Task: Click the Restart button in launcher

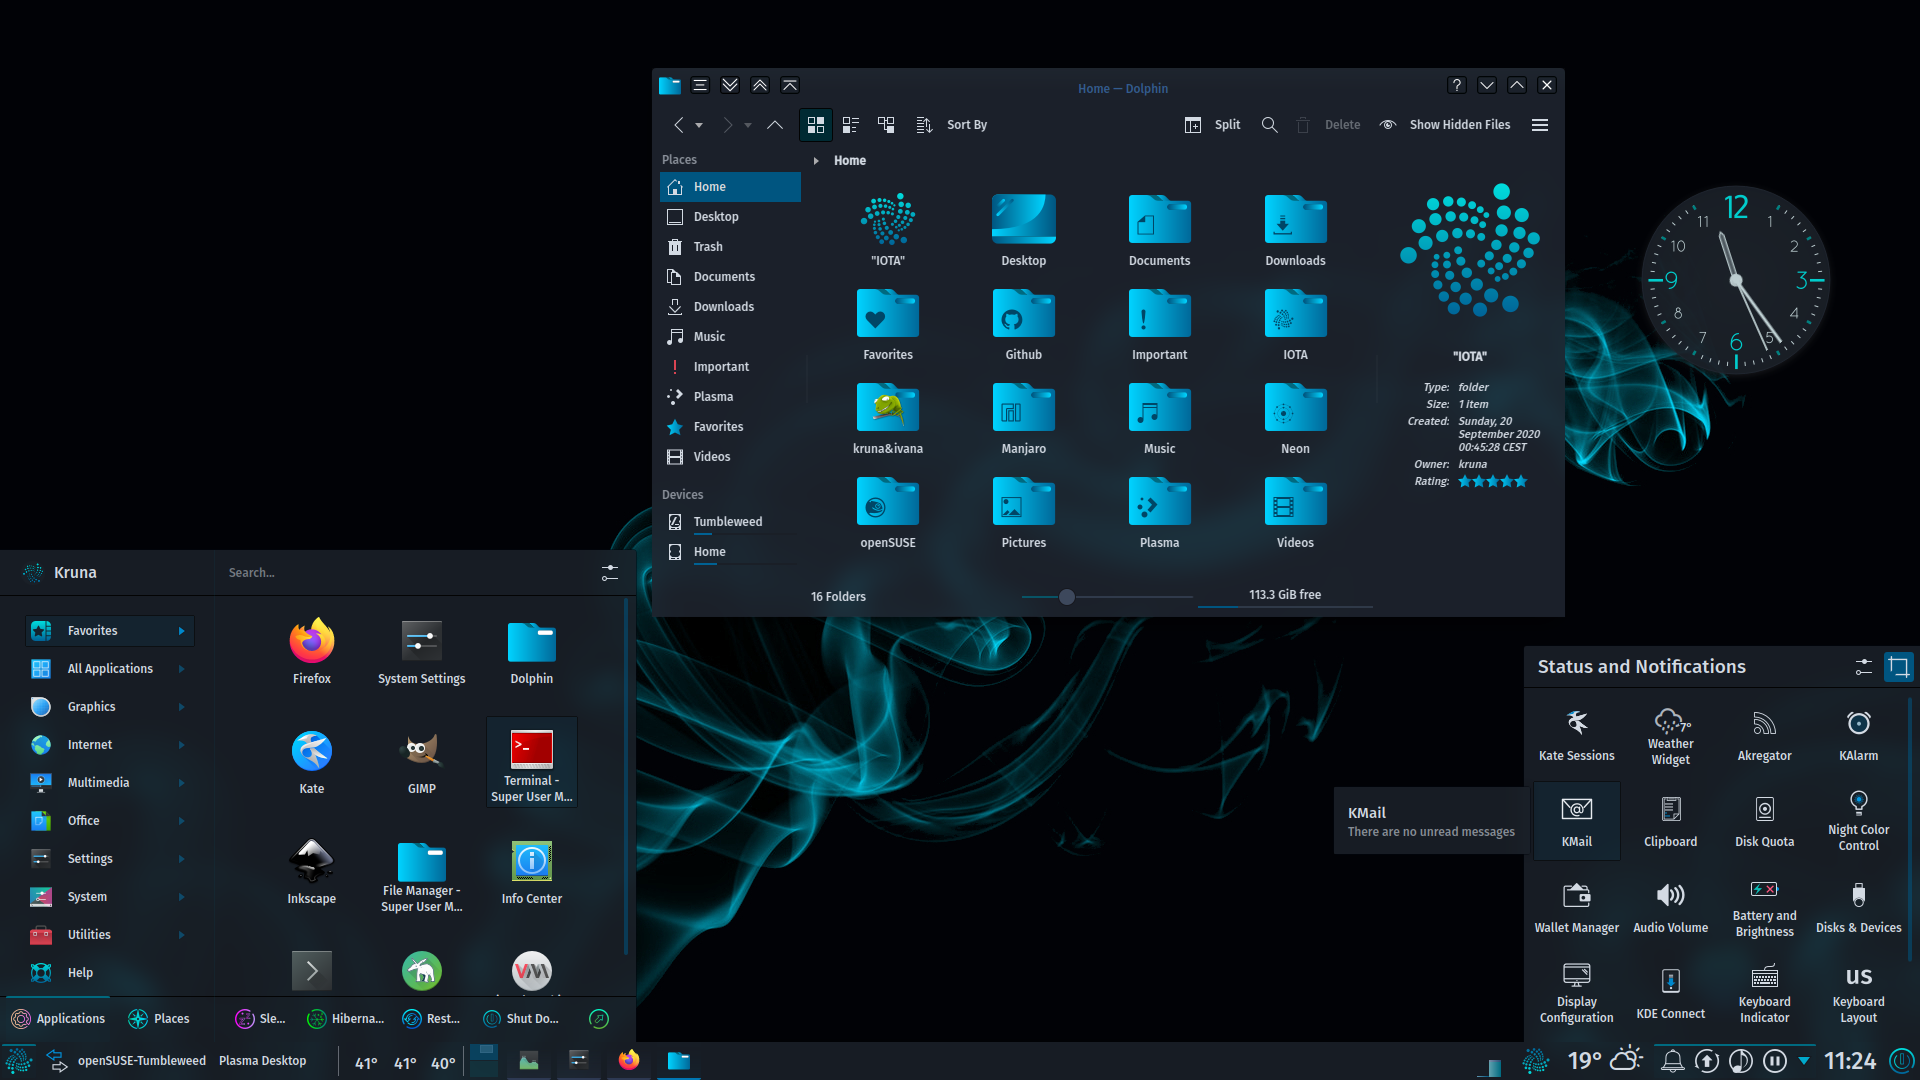Action: [431, 1019]
